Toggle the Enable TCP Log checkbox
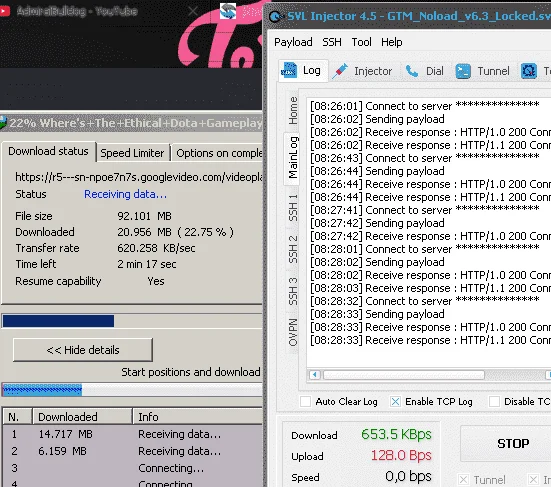 pyautogui.click(x=395, y=401)
